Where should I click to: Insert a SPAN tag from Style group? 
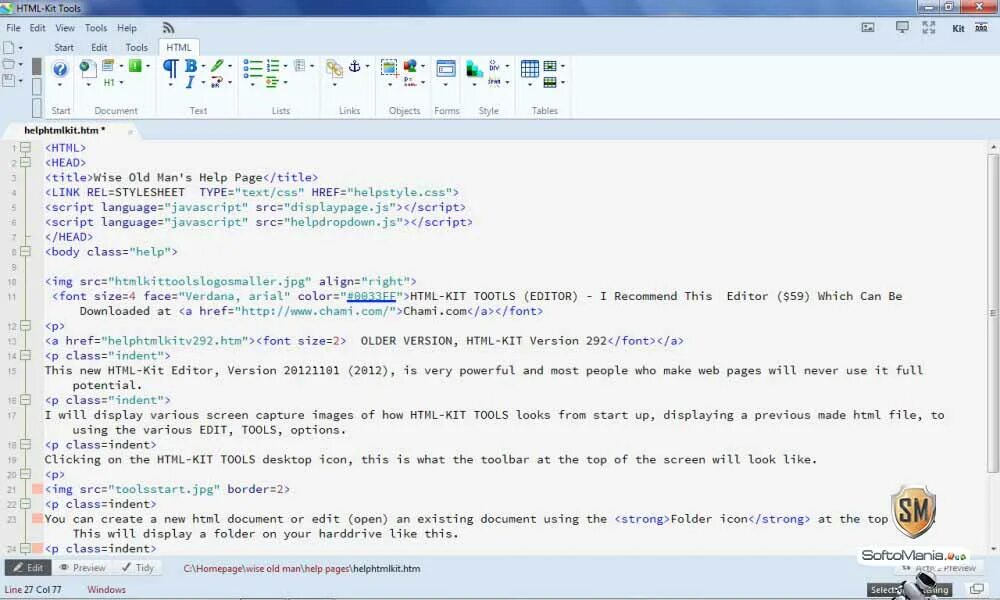tap(494, 82)
